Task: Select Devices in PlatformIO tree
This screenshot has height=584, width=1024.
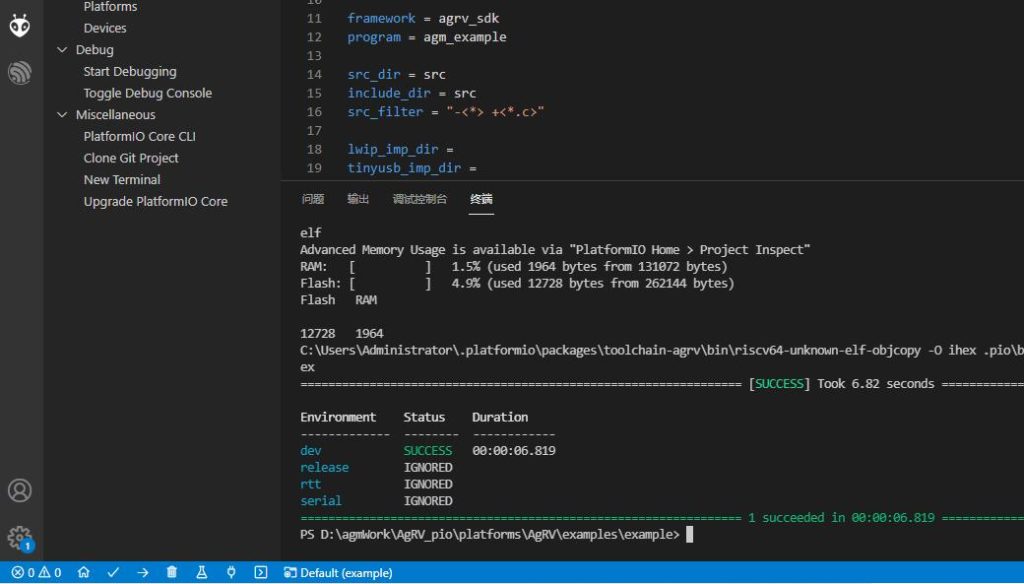Action: [x=105, y=28]
